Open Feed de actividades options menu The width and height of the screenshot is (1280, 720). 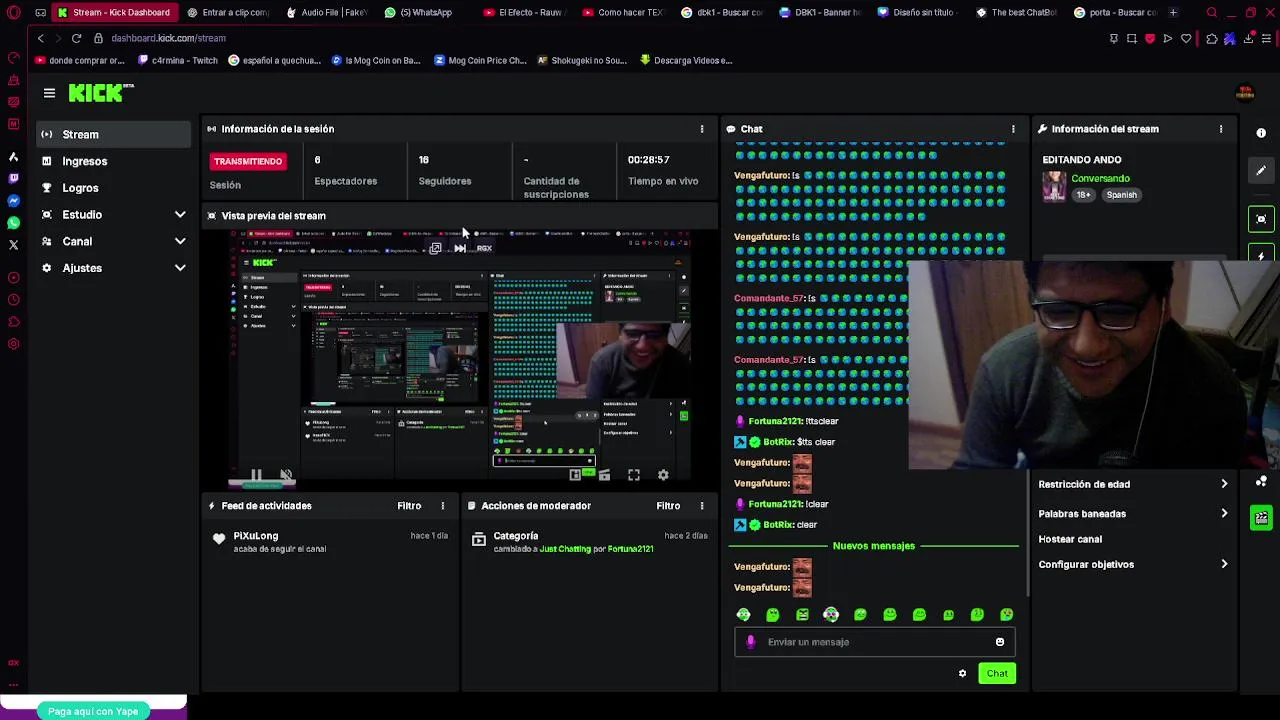tap(442, 506)
